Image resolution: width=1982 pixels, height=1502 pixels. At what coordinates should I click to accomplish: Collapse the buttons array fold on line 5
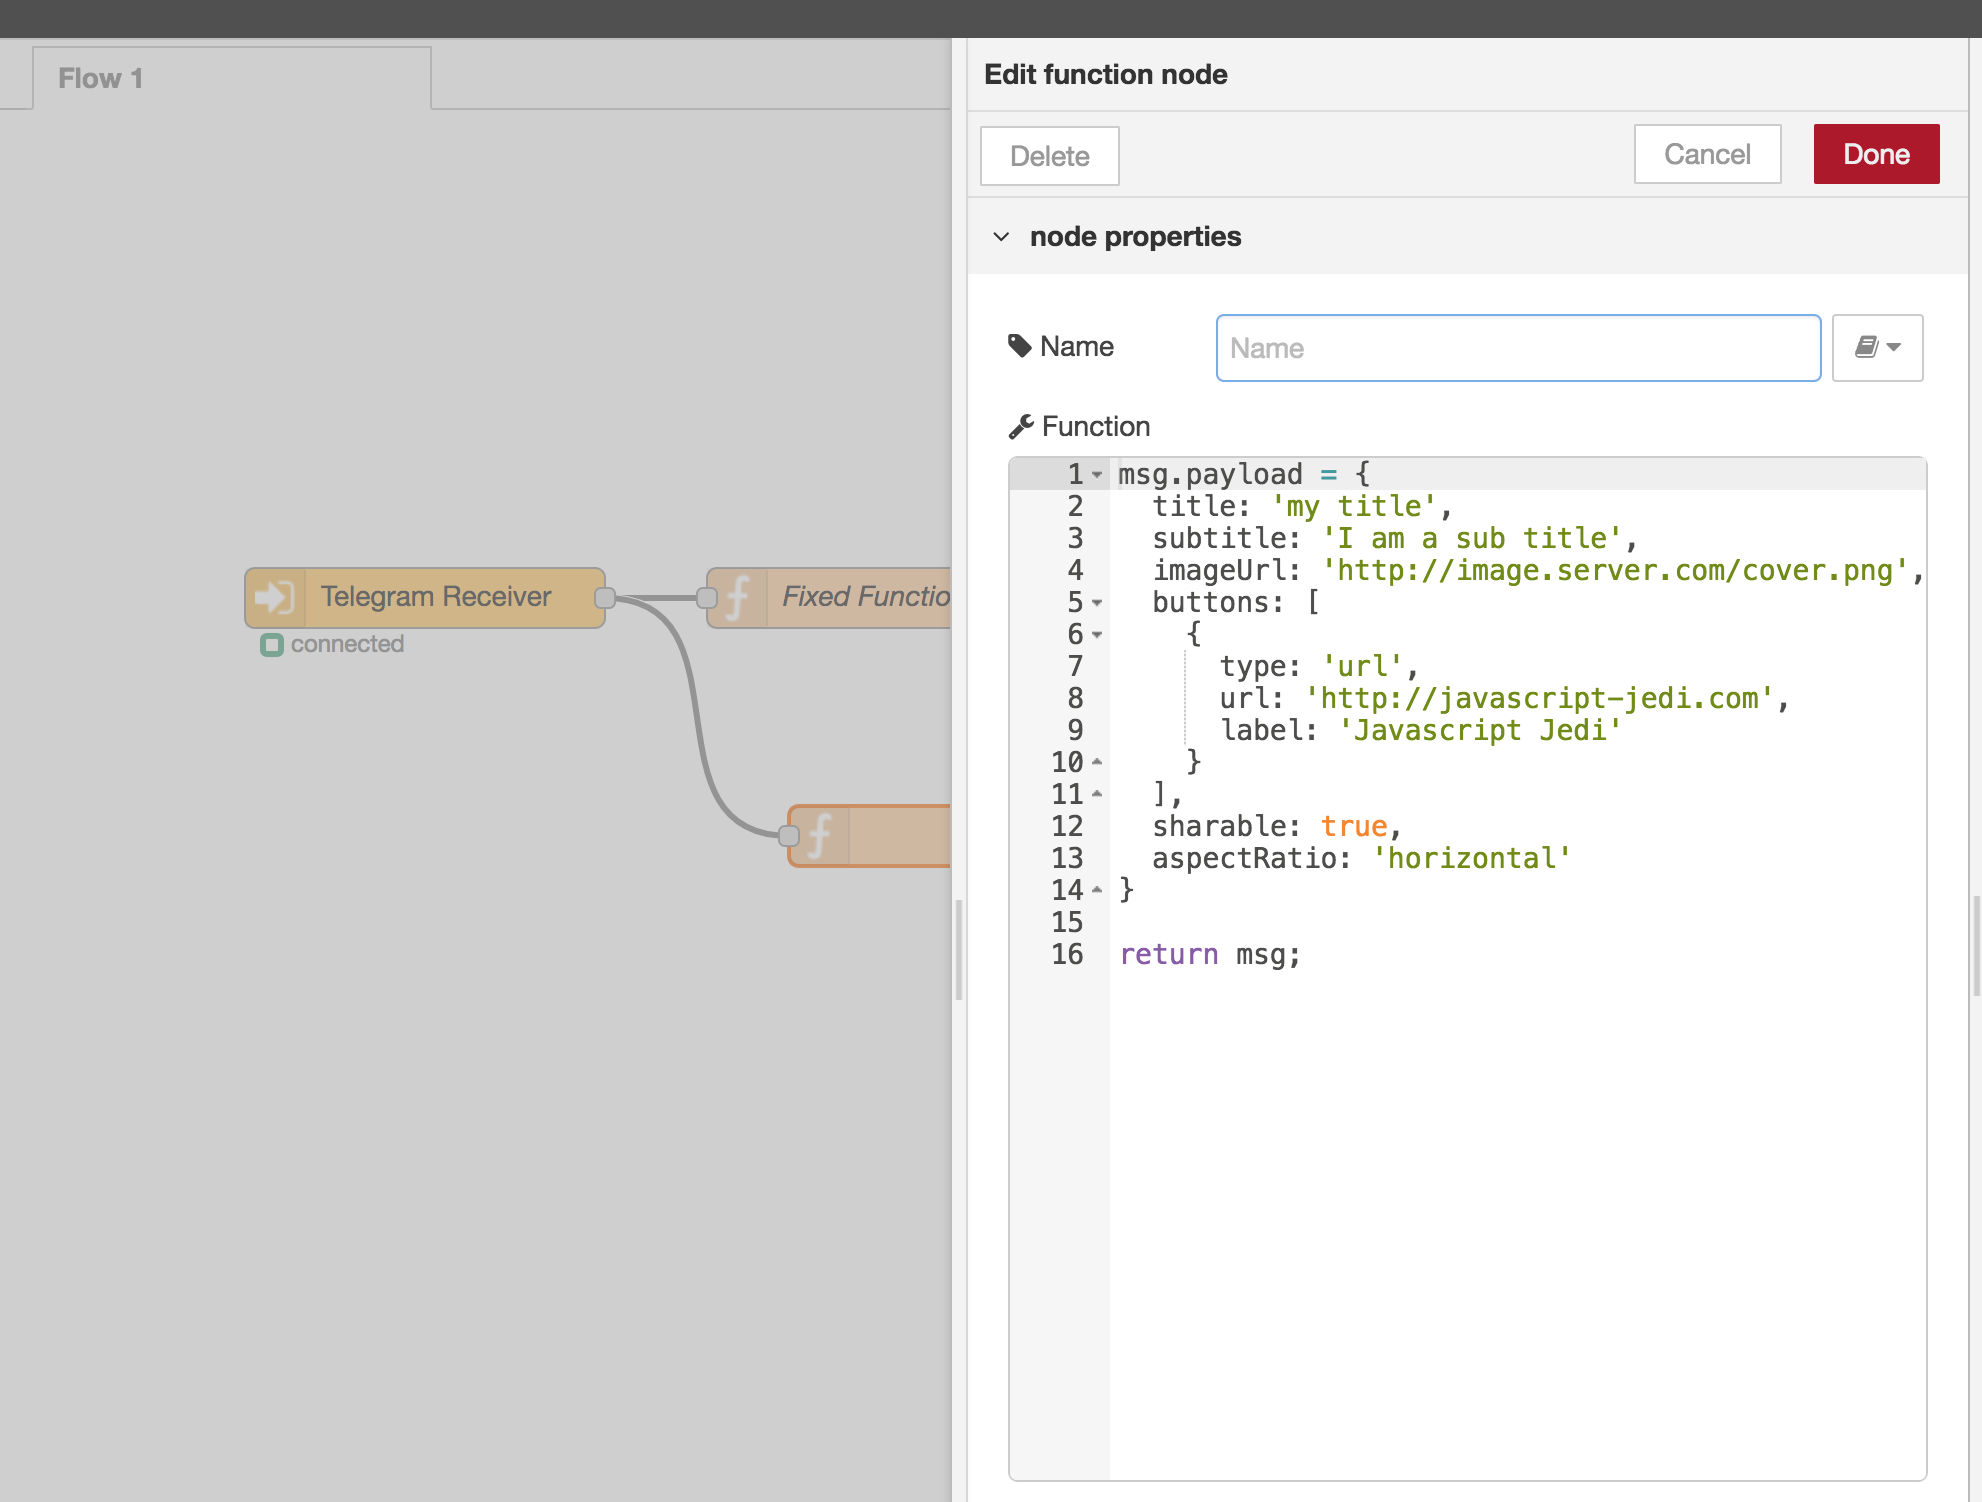[1099, 604]
